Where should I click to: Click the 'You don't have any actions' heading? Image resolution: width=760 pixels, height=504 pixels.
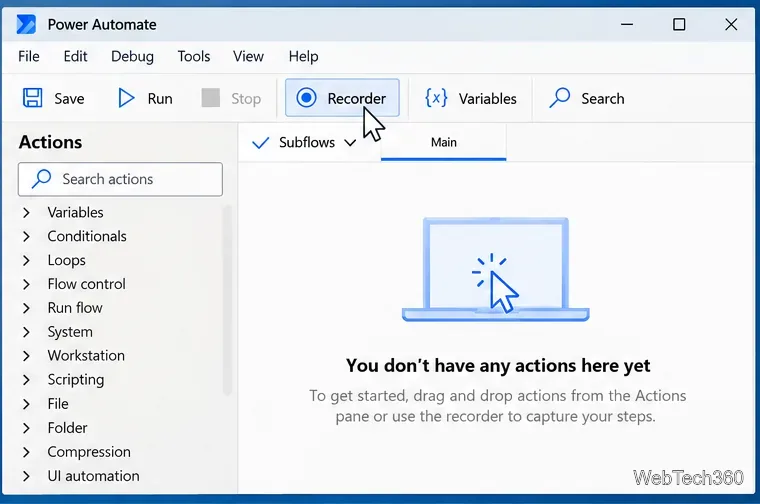click(x=498, y=365)
